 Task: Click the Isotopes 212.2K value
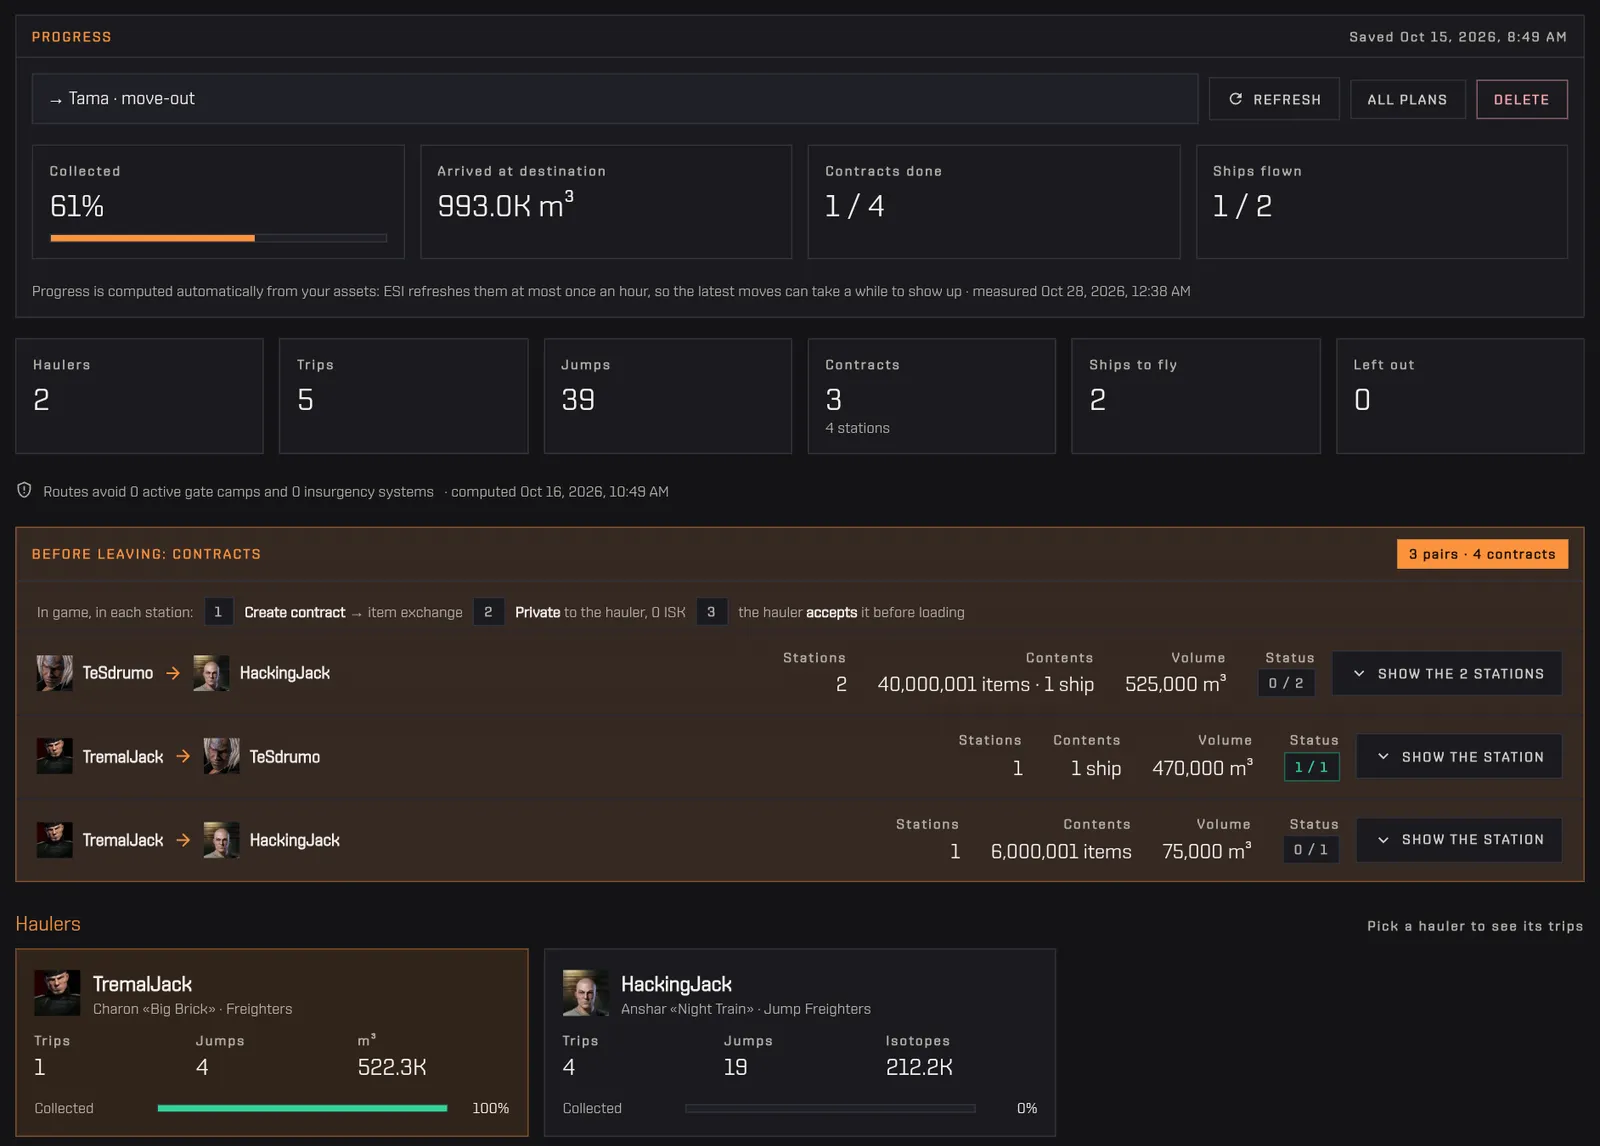pyautogui.click(x=919, y=1067)
